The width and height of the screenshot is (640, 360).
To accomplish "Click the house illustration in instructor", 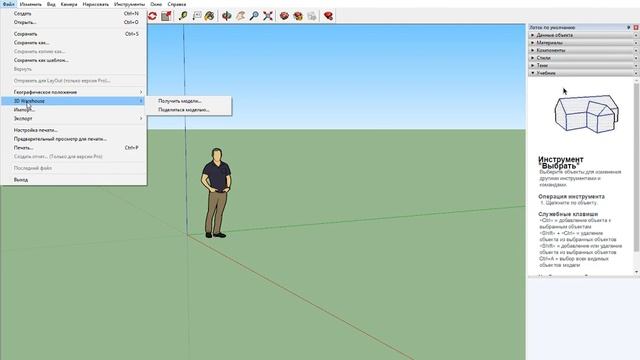I will (x=586, y=113).
